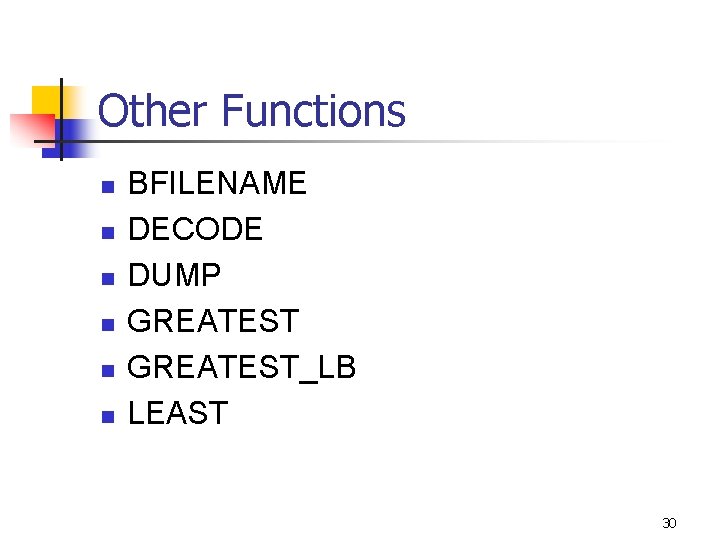This screenshot has height=540, width=720.
Task: Select the GREATEST bullet text
Action: pyautogui.click(x=213, y=321)
